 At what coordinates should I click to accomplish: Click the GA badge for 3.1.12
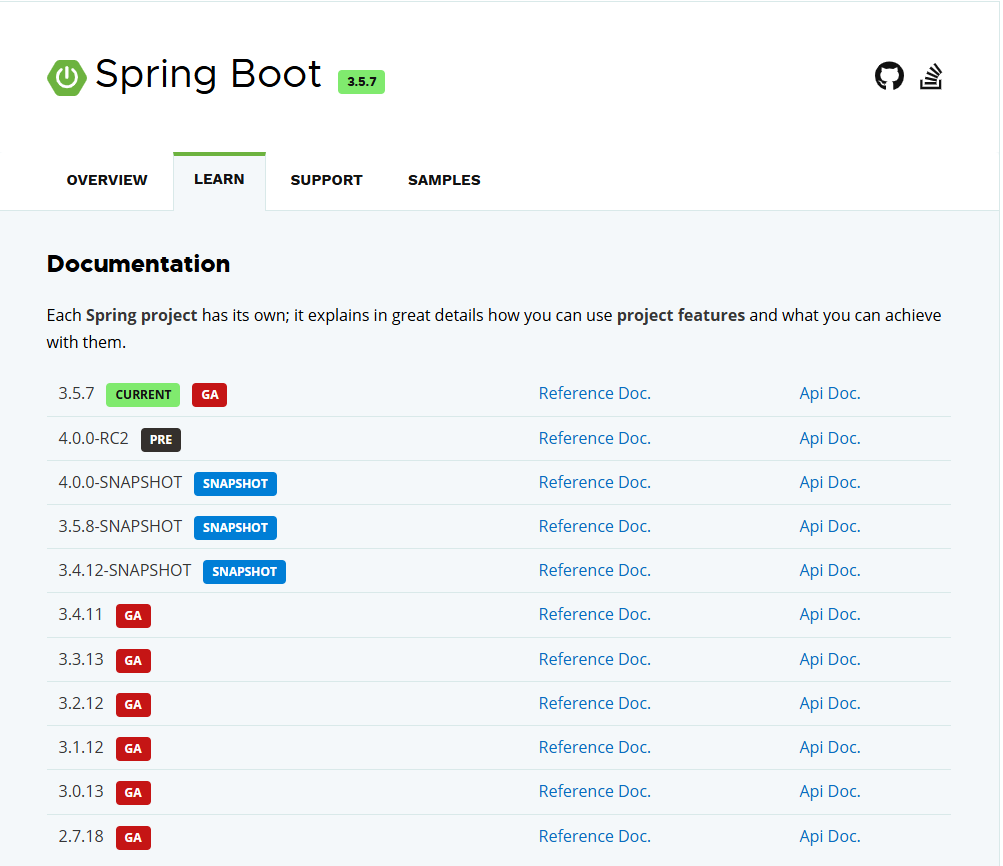[133, 749]
